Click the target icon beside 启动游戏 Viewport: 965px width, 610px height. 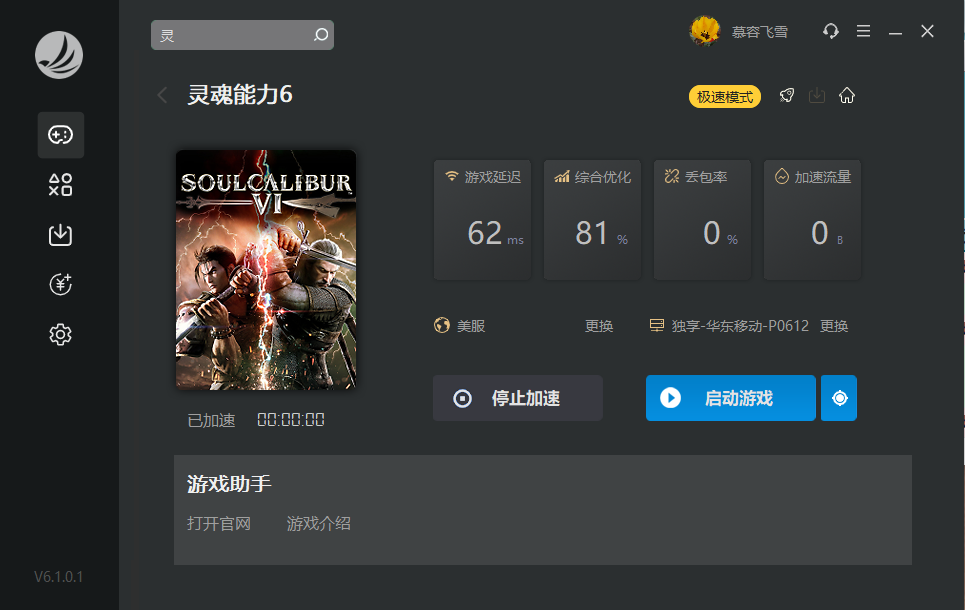(x=839, y=398)
